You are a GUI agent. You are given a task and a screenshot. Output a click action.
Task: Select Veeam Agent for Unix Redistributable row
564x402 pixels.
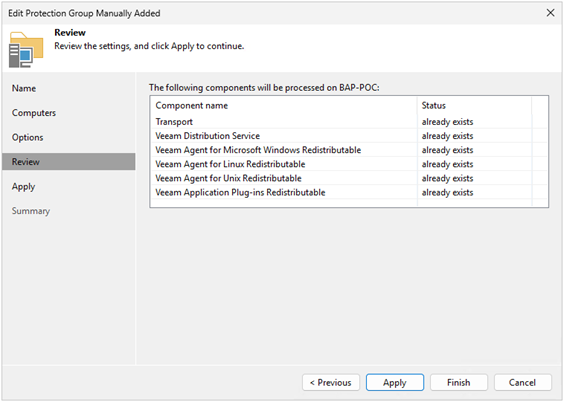click(349, 178)
